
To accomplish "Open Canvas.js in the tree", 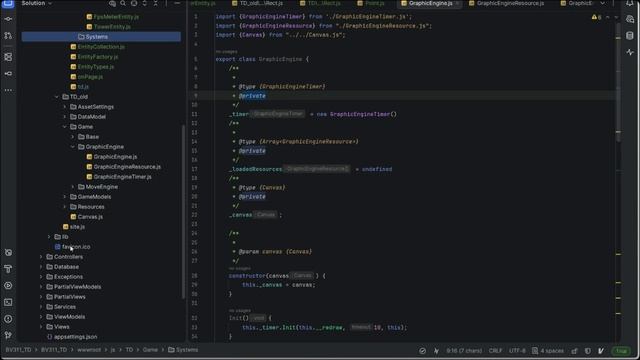I will pyautogui.click(x=90, y=217).
